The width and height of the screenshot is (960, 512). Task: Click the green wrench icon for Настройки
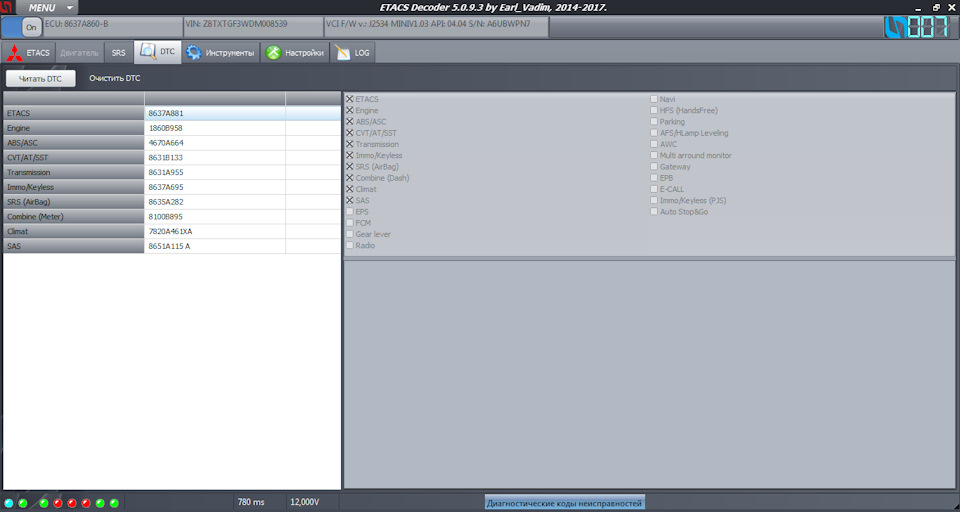click(274, 53)
